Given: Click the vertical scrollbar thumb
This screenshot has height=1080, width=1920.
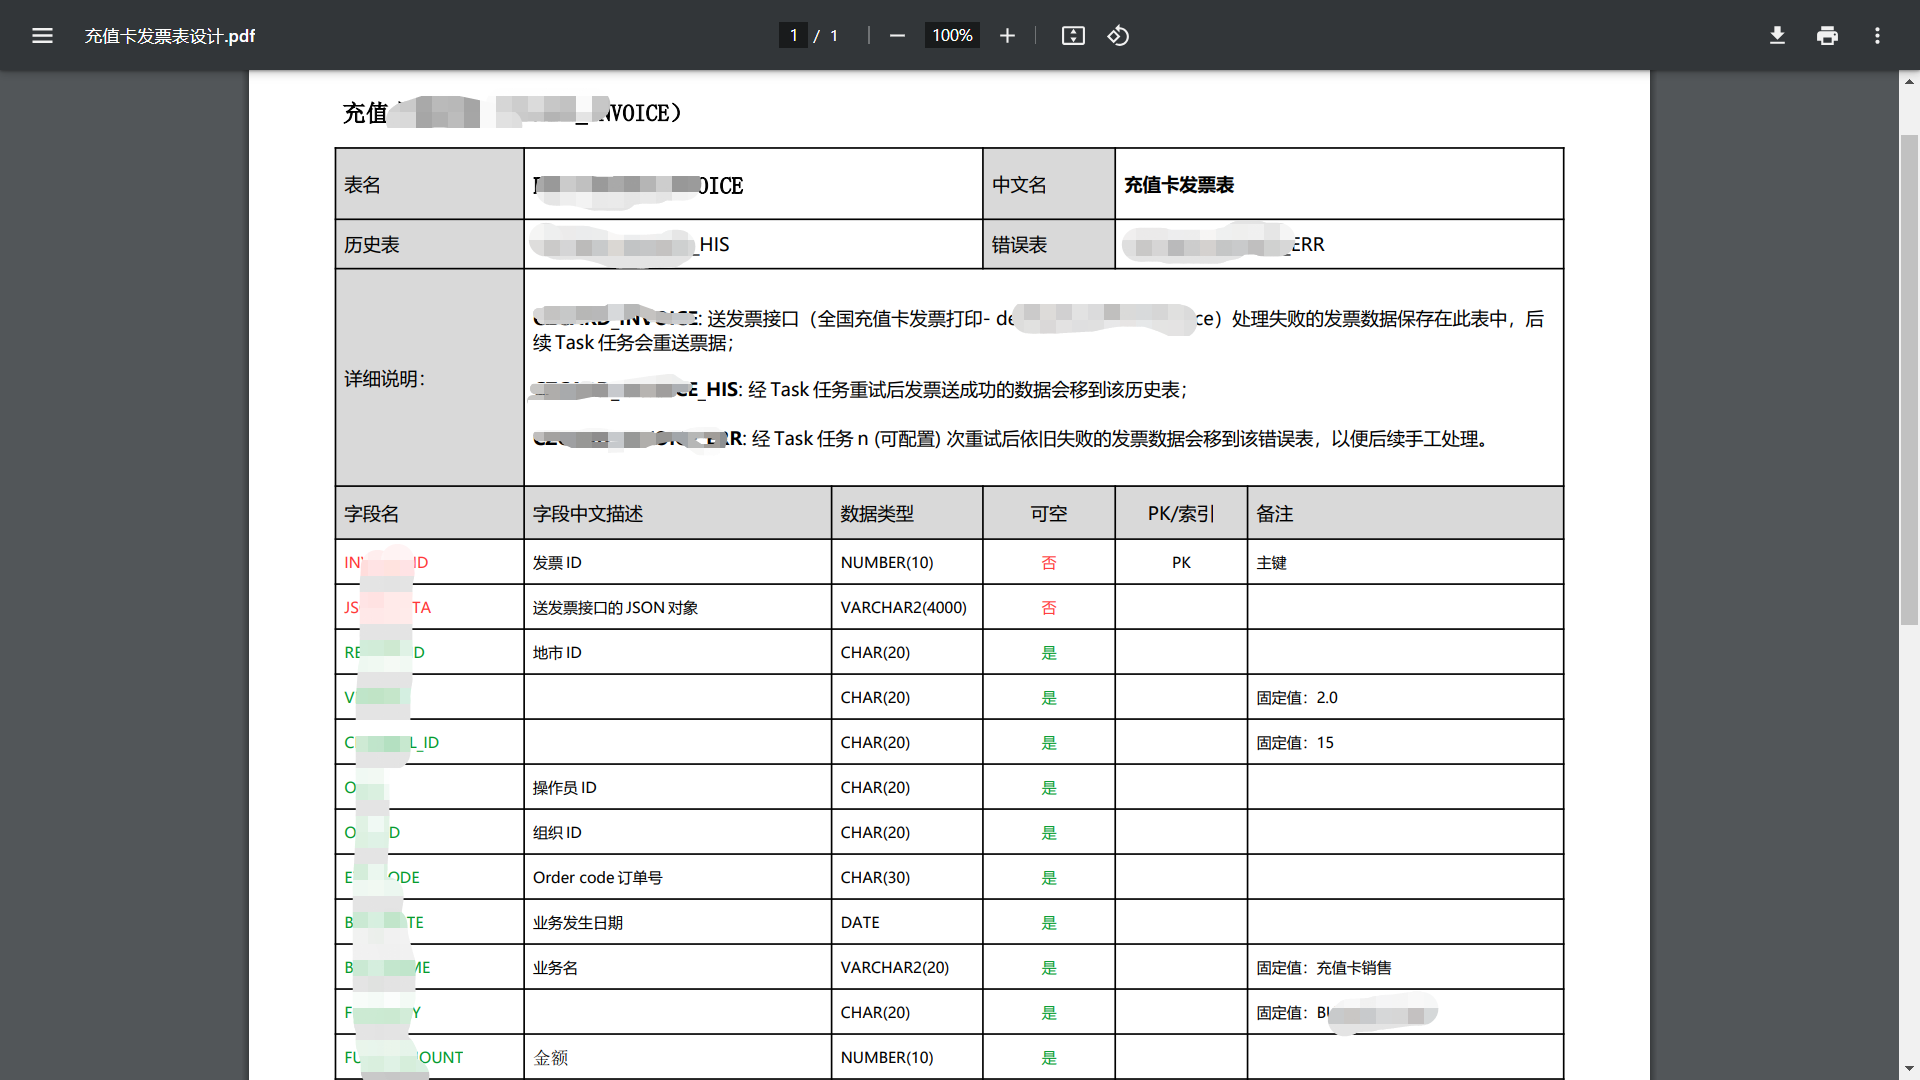Looking at the screenshot, I should pyautogui.click(x=1909, y=380).
